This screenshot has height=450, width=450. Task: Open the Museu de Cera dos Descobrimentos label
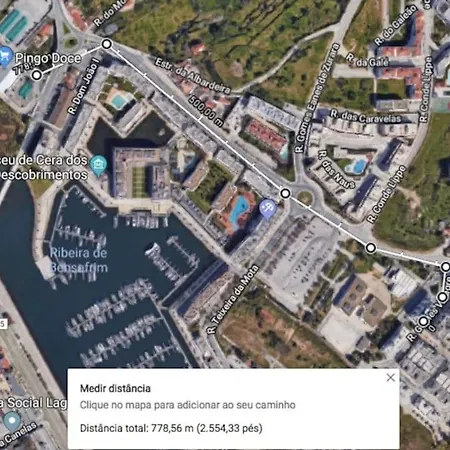[44, 167]
